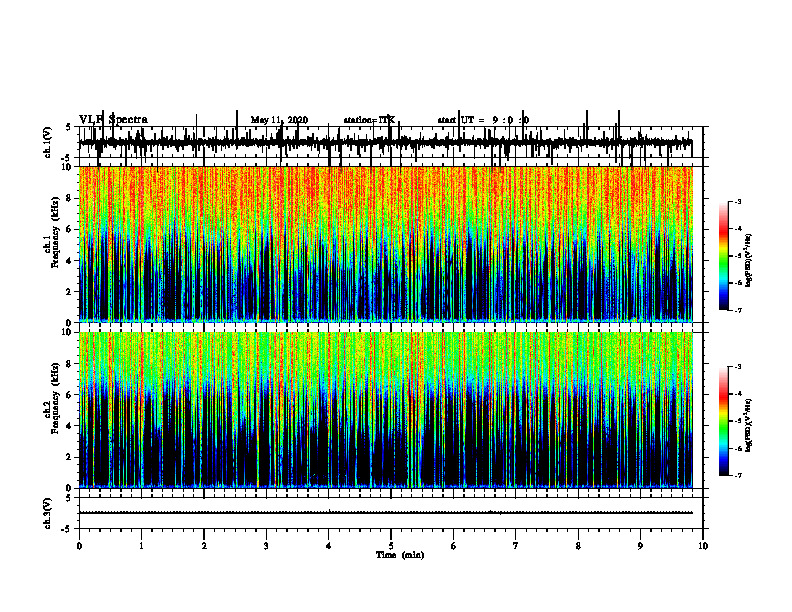Click the log(PSD) label beside ch.1 colorbar
792x612 pixels.
(x=749, y=260)
